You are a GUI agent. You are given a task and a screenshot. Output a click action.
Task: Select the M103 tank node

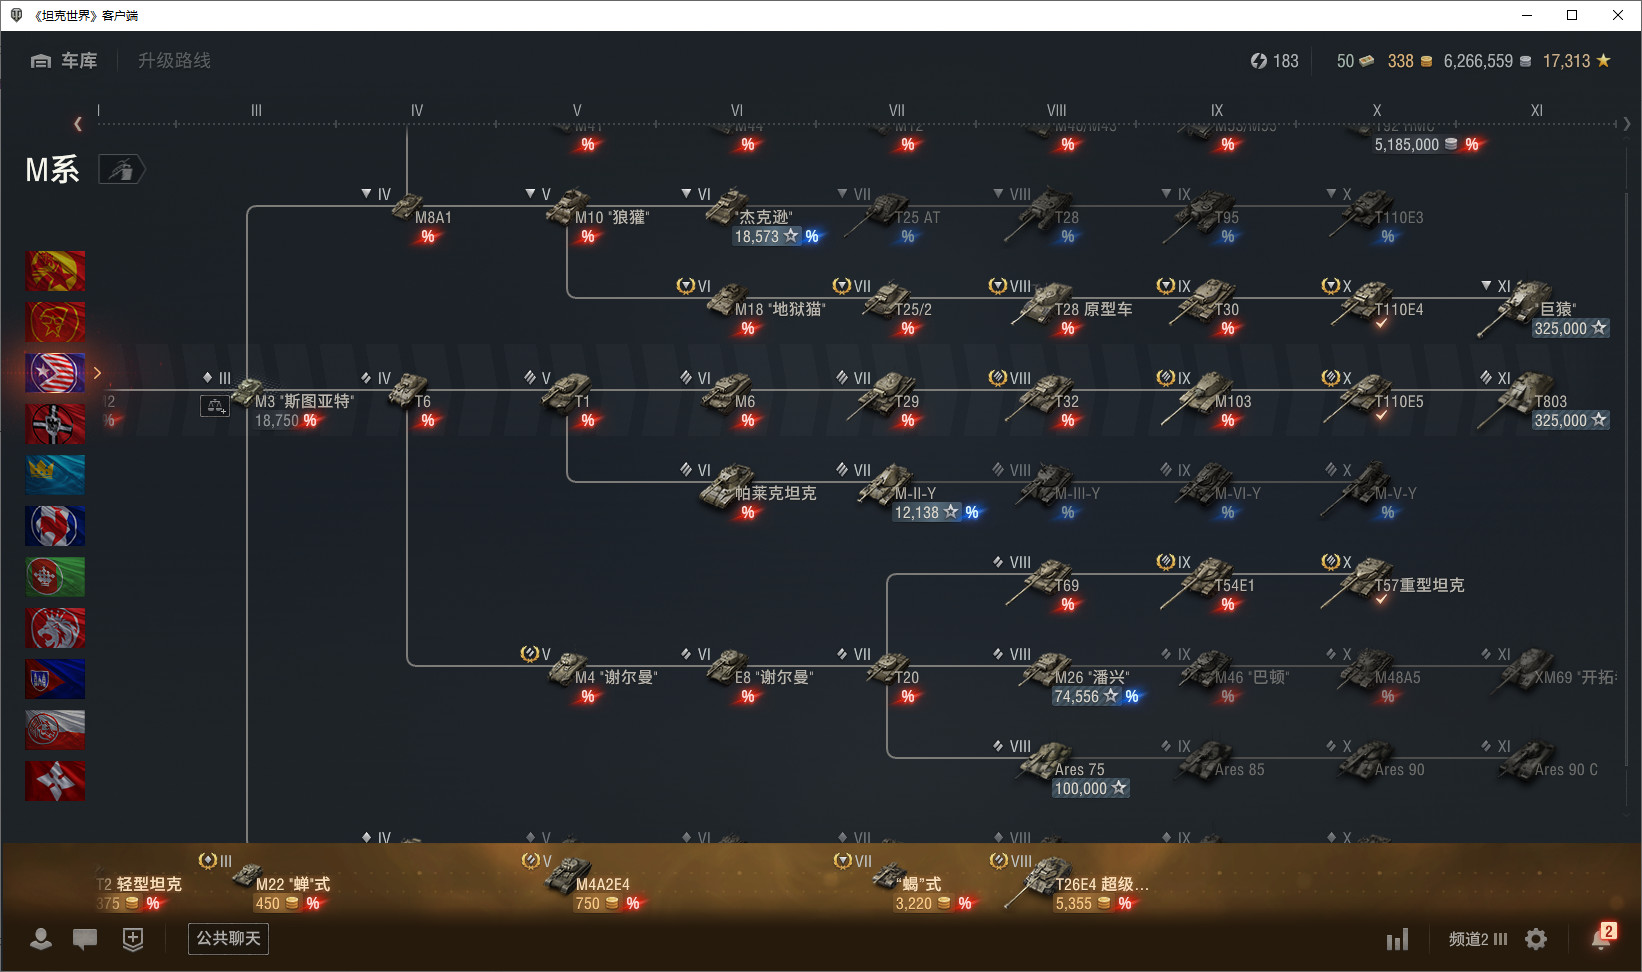click(1210, 398)
